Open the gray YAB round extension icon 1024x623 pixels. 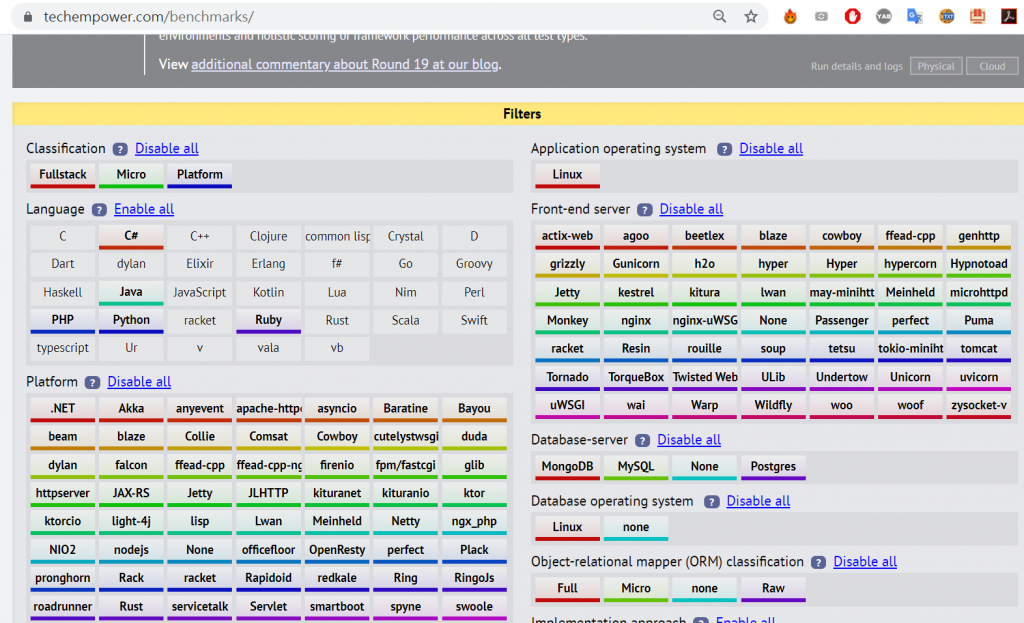[x=884, y=16]
